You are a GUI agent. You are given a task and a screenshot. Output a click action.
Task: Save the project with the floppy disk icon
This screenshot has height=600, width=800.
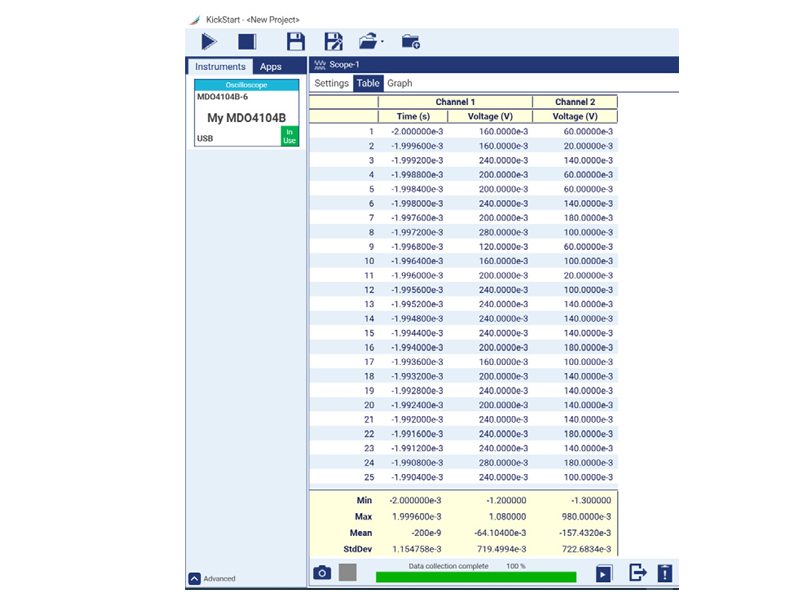(296, 42)
